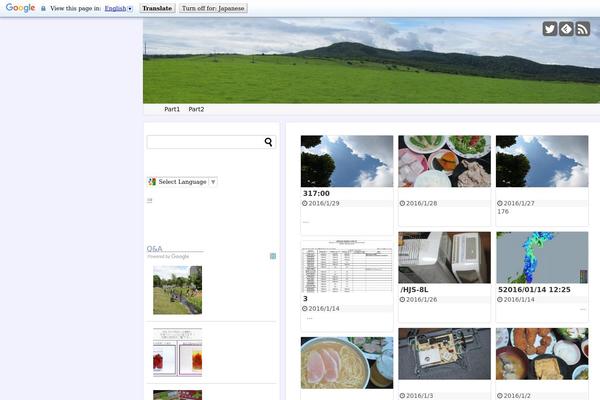Open the heater appliance thumbnail
This screenshot has height=400, width=600.
point(444,258)
